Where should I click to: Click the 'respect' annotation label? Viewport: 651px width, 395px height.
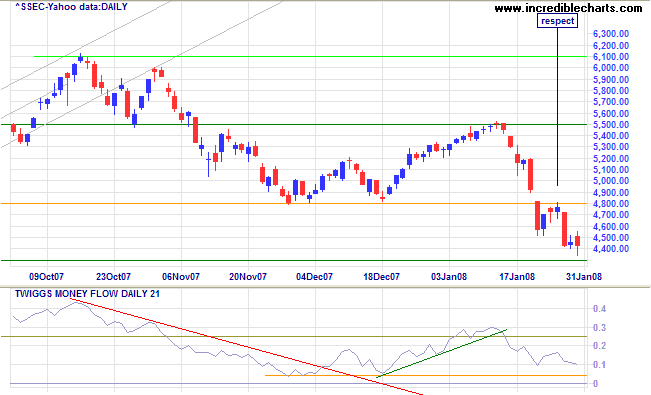tap(557, 21)
